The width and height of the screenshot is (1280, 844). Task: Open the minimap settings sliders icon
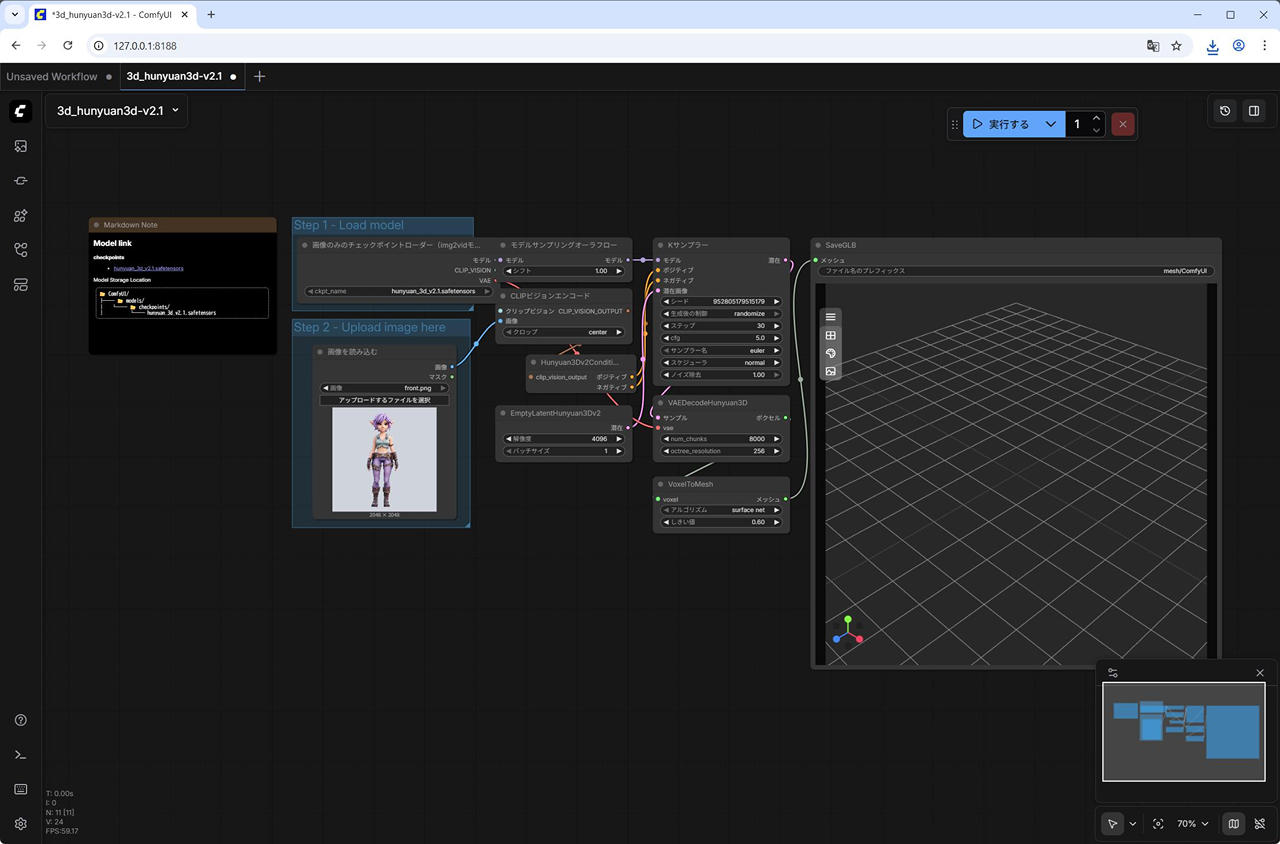[1114, 673]
